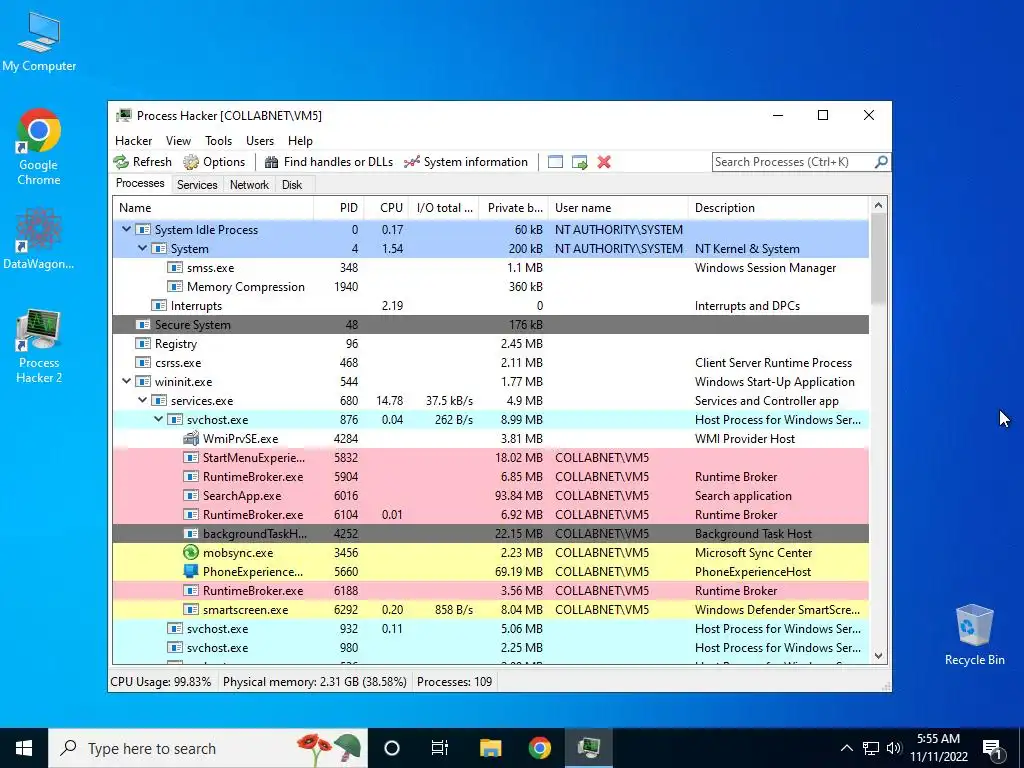Collapse the wininit.exe tree node
This screenshot has height=768, width=1024.
pyautogui.click(x=127, y=381)
